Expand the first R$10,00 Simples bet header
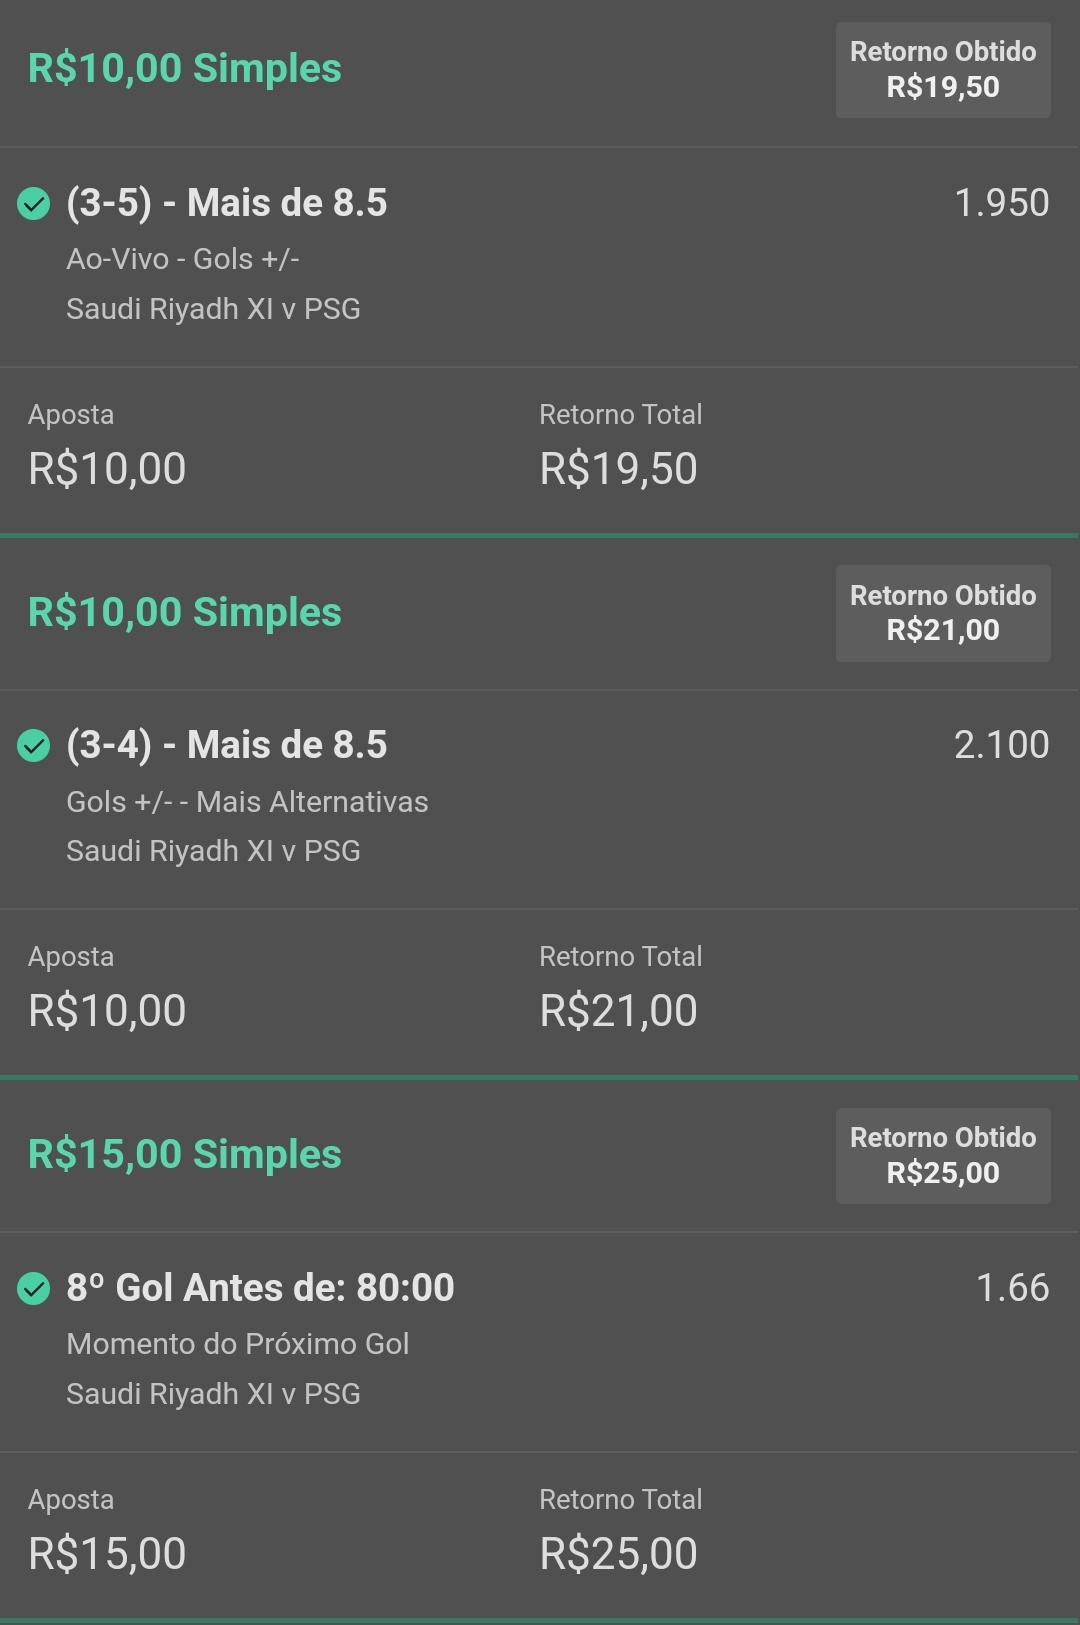 click(185, 69)
